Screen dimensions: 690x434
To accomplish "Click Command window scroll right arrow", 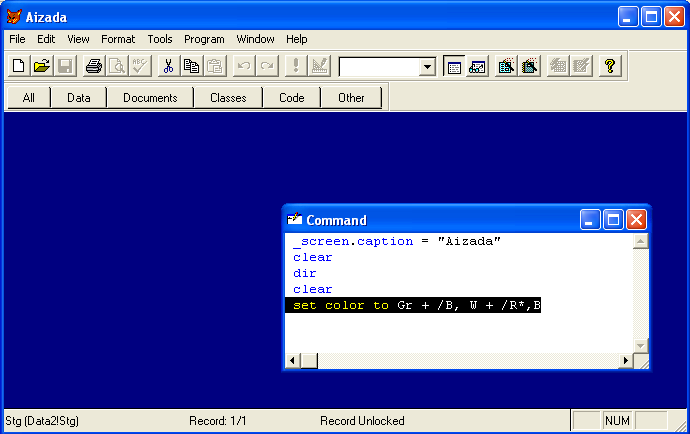I will (x=626, y=361).
